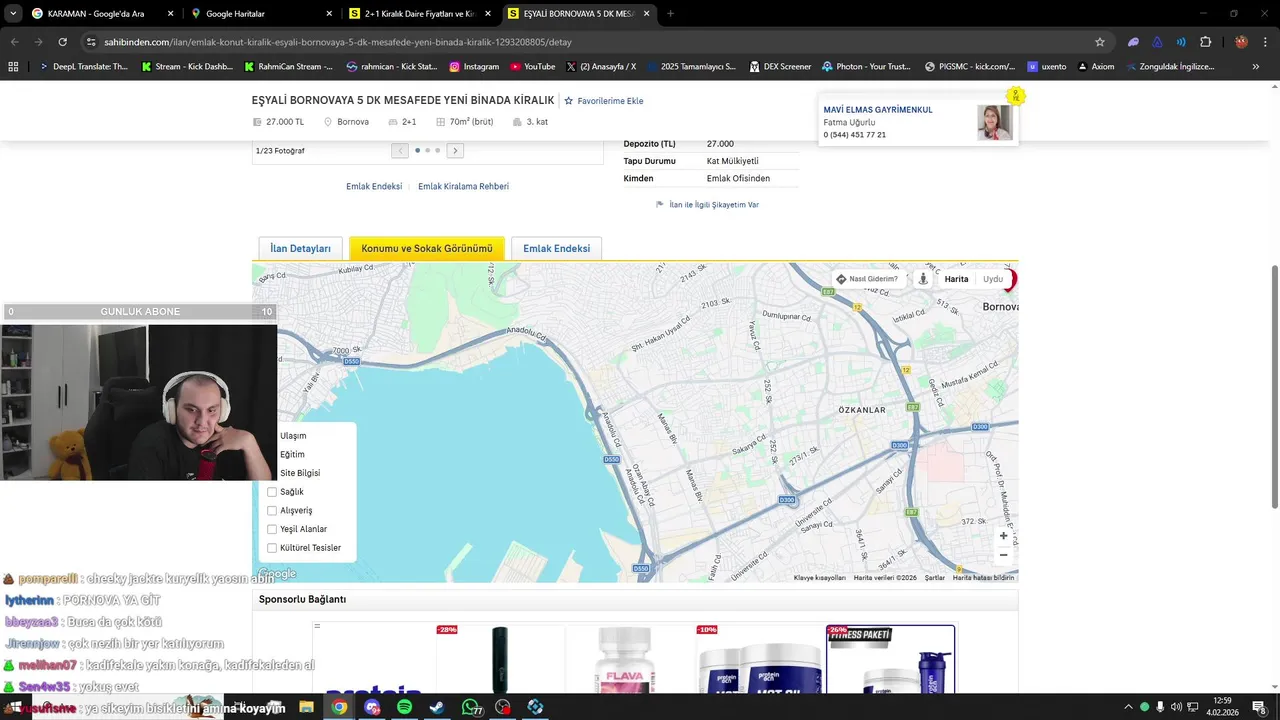Open the DEX Screener bookmark
1280x720 pixels.
pos(779,67)
